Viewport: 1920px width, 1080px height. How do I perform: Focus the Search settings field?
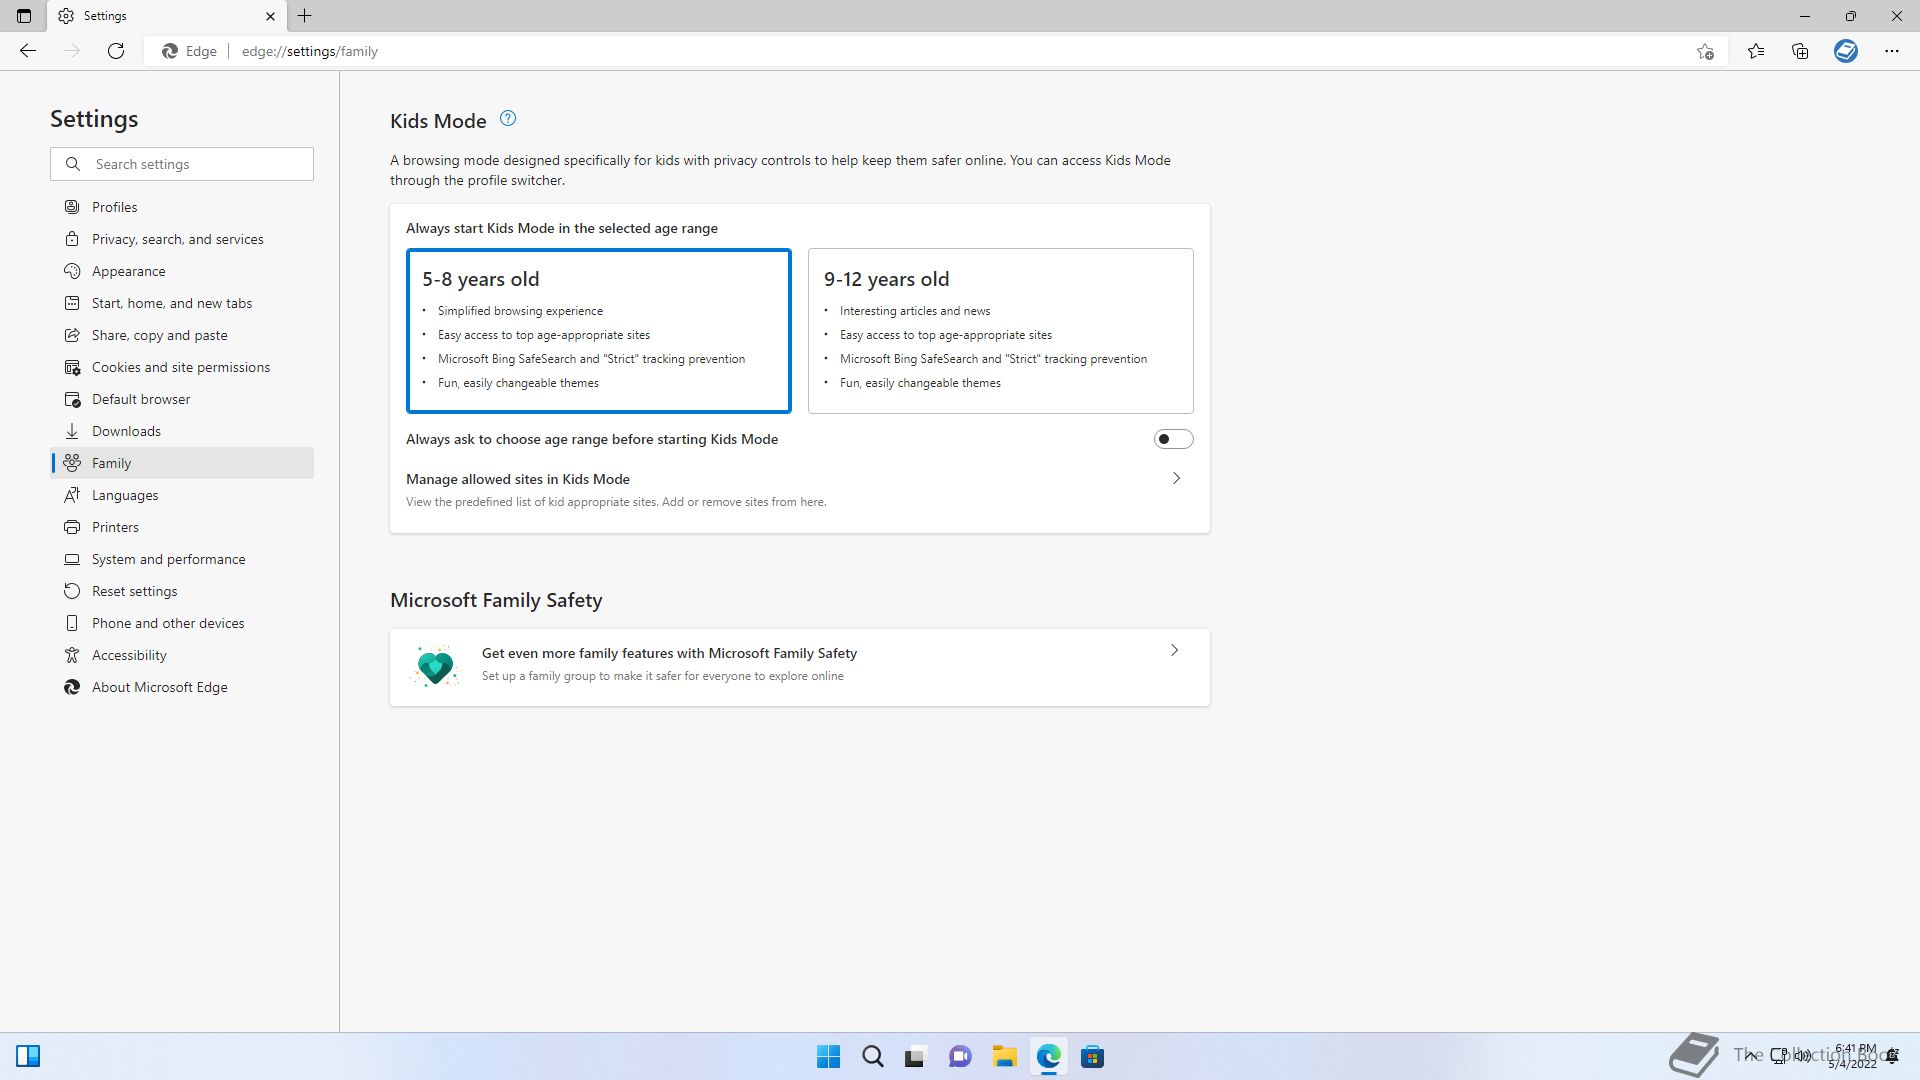[182, 164]
